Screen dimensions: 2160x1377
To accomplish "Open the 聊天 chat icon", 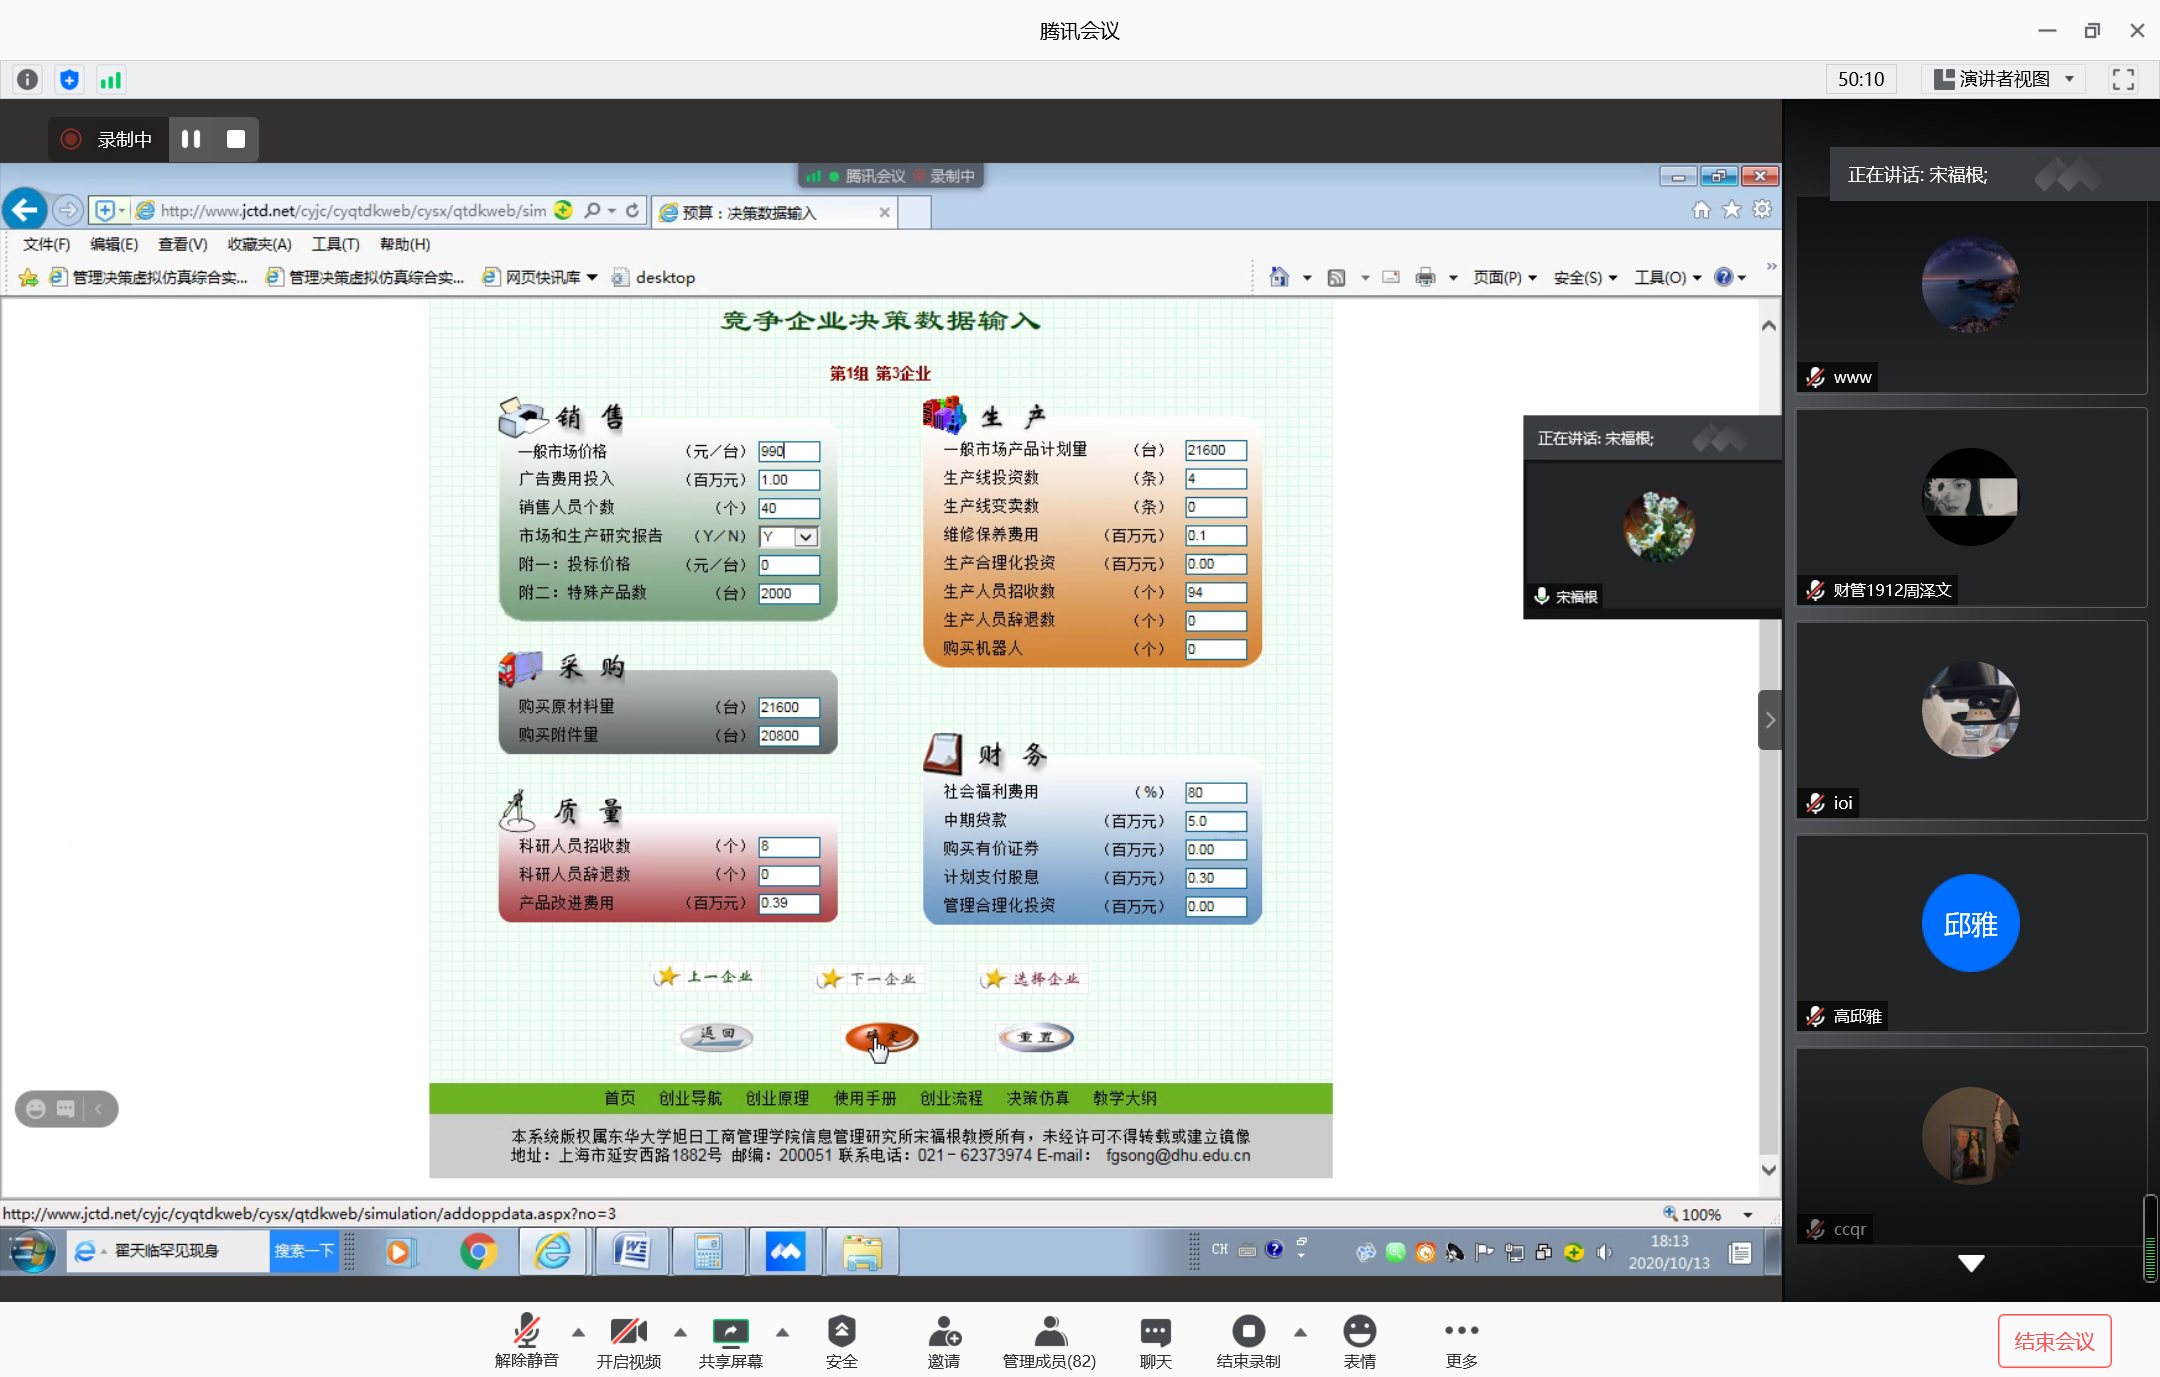I will click(1155, 1333).
